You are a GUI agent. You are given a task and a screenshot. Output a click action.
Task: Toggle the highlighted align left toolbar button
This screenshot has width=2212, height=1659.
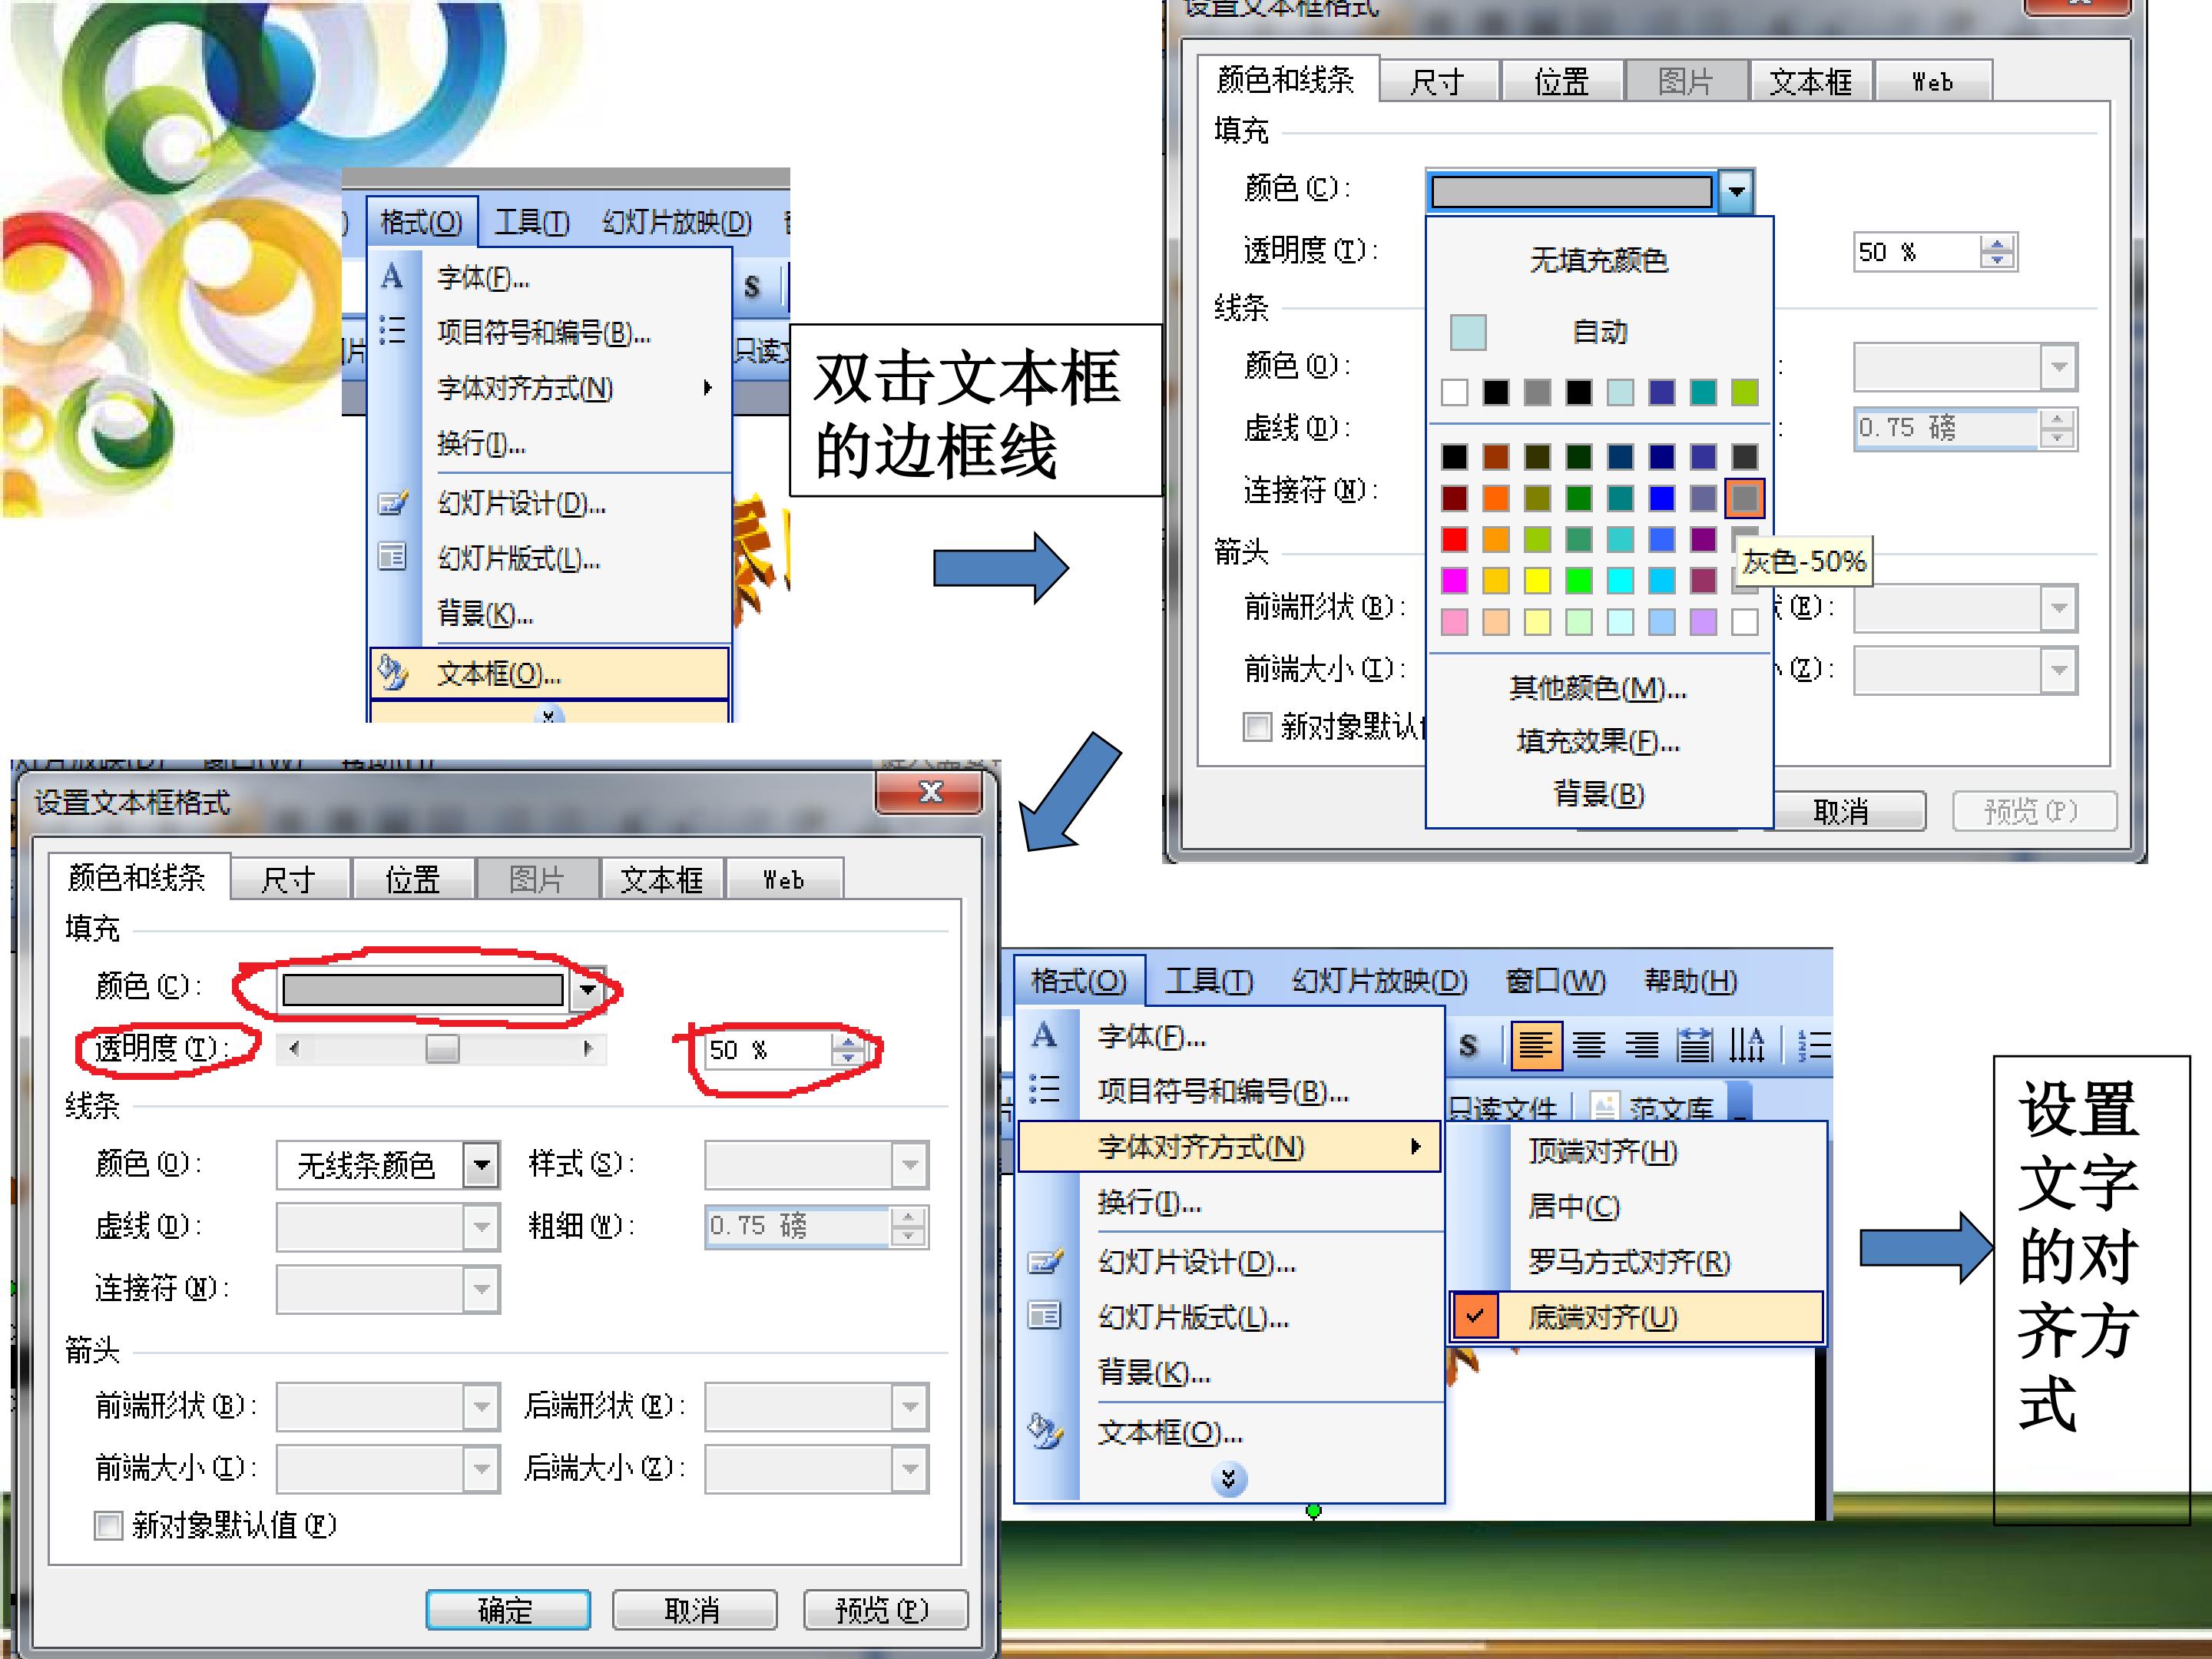coord(1535,1046)
